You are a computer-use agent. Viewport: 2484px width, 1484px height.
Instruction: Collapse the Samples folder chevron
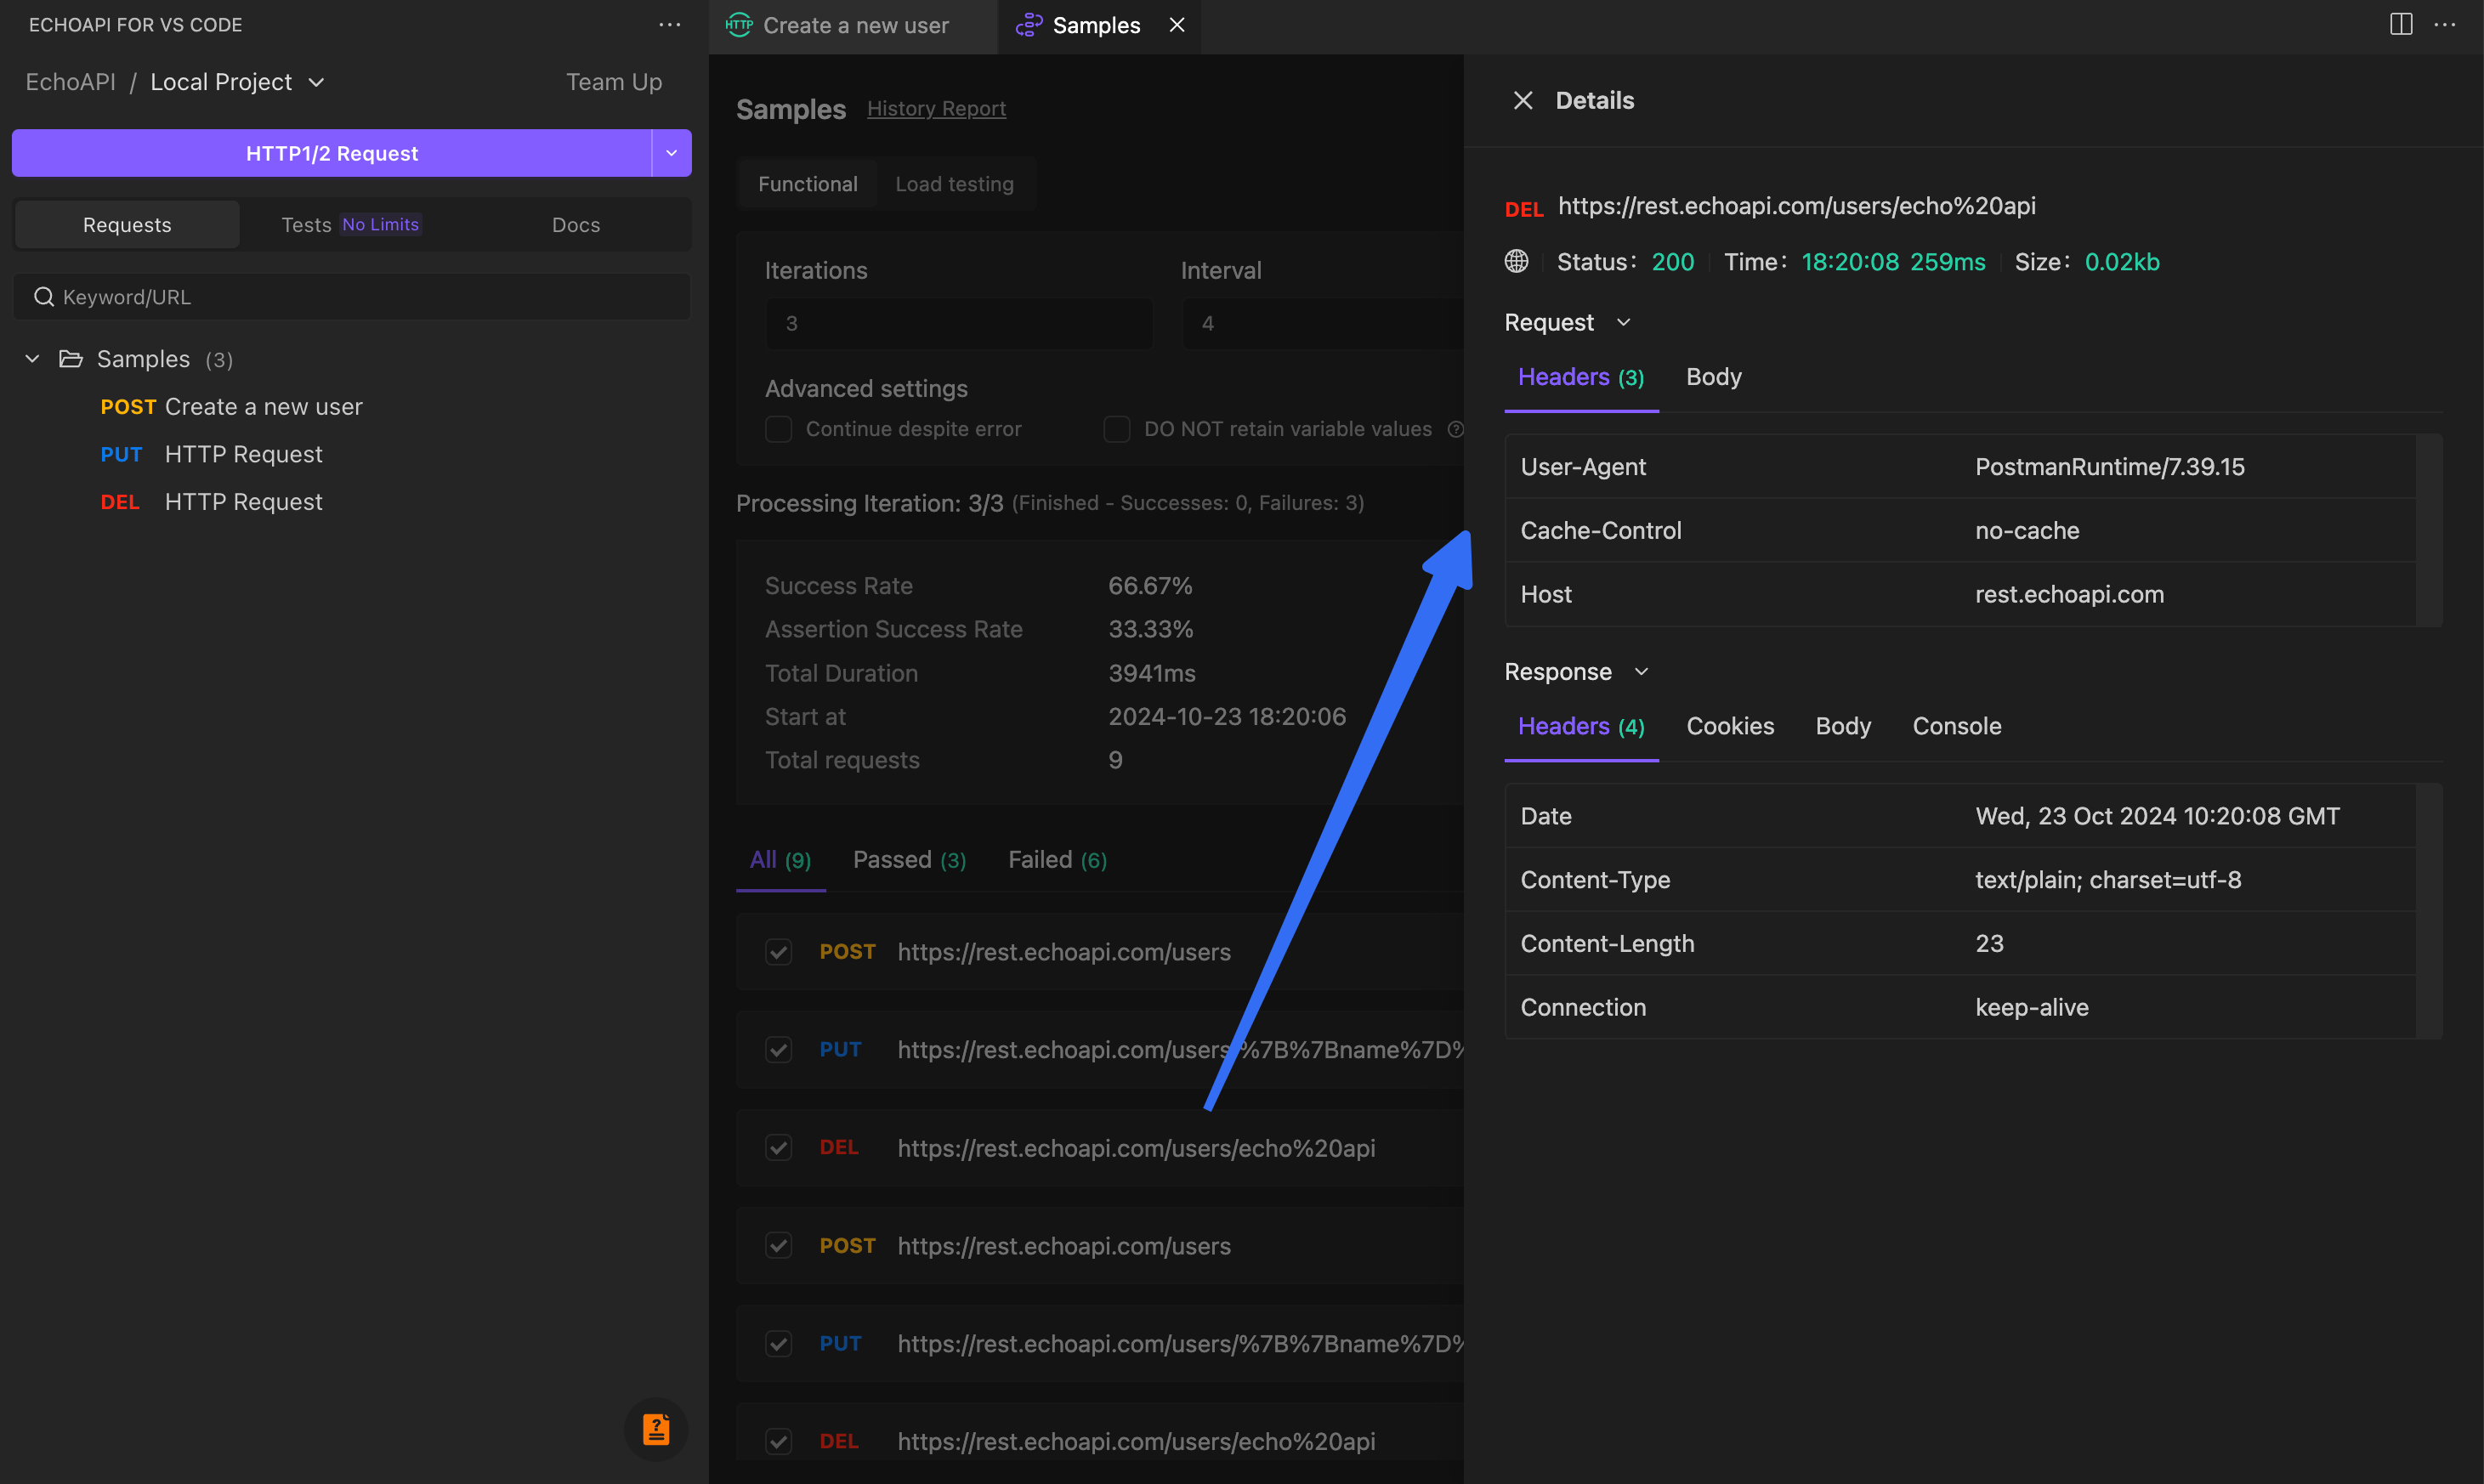(32, 359)
